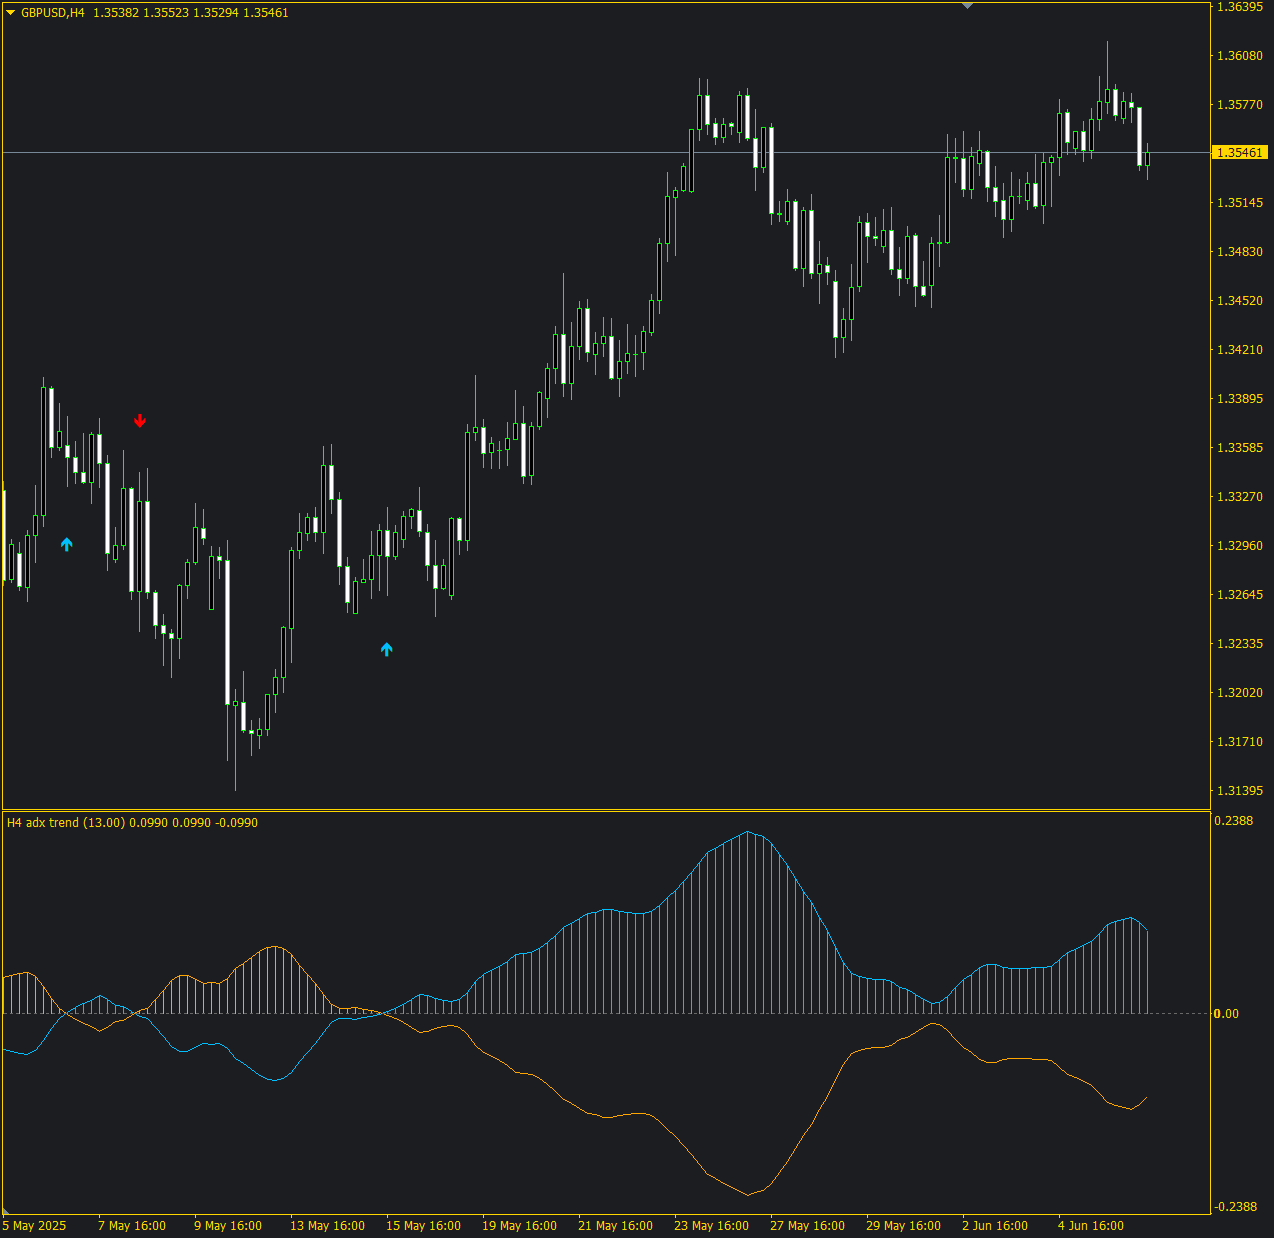Click the high value 1.35523 in header
Viewport: 1274px width, 1238px height.
(165, 13)
